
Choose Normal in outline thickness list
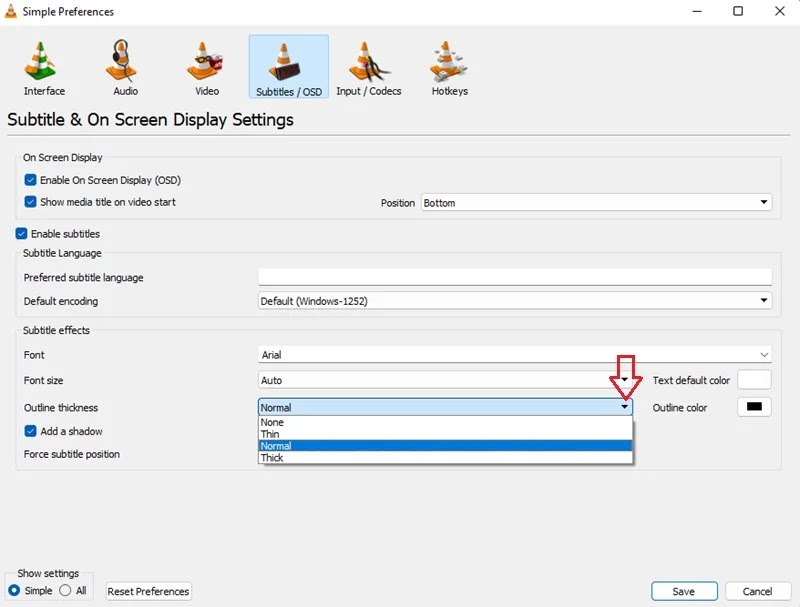tap(445, 446)
